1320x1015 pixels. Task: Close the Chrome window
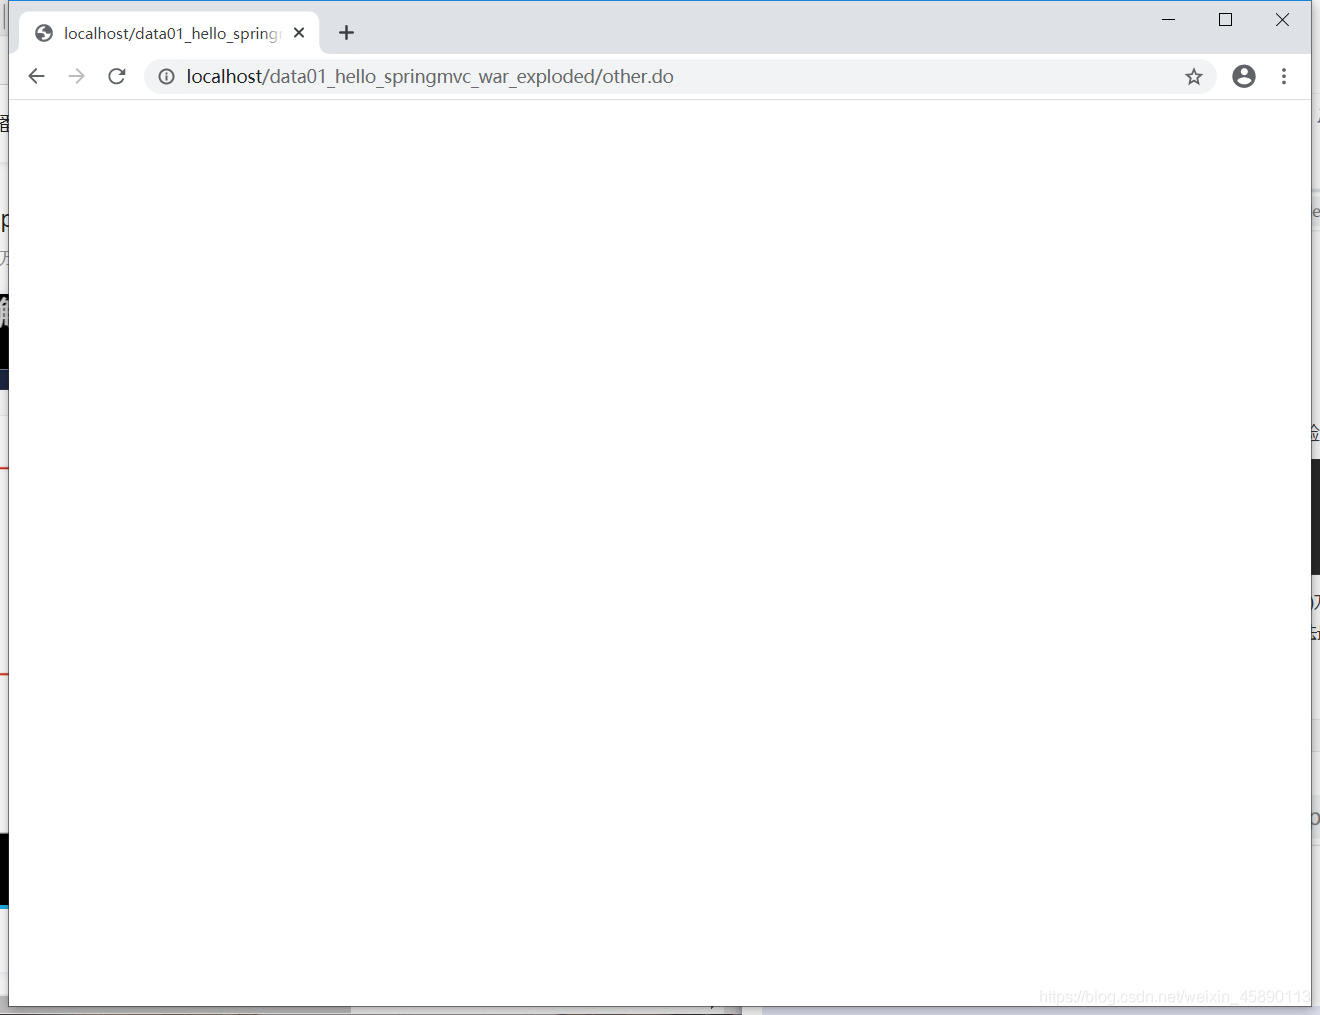1282,20
